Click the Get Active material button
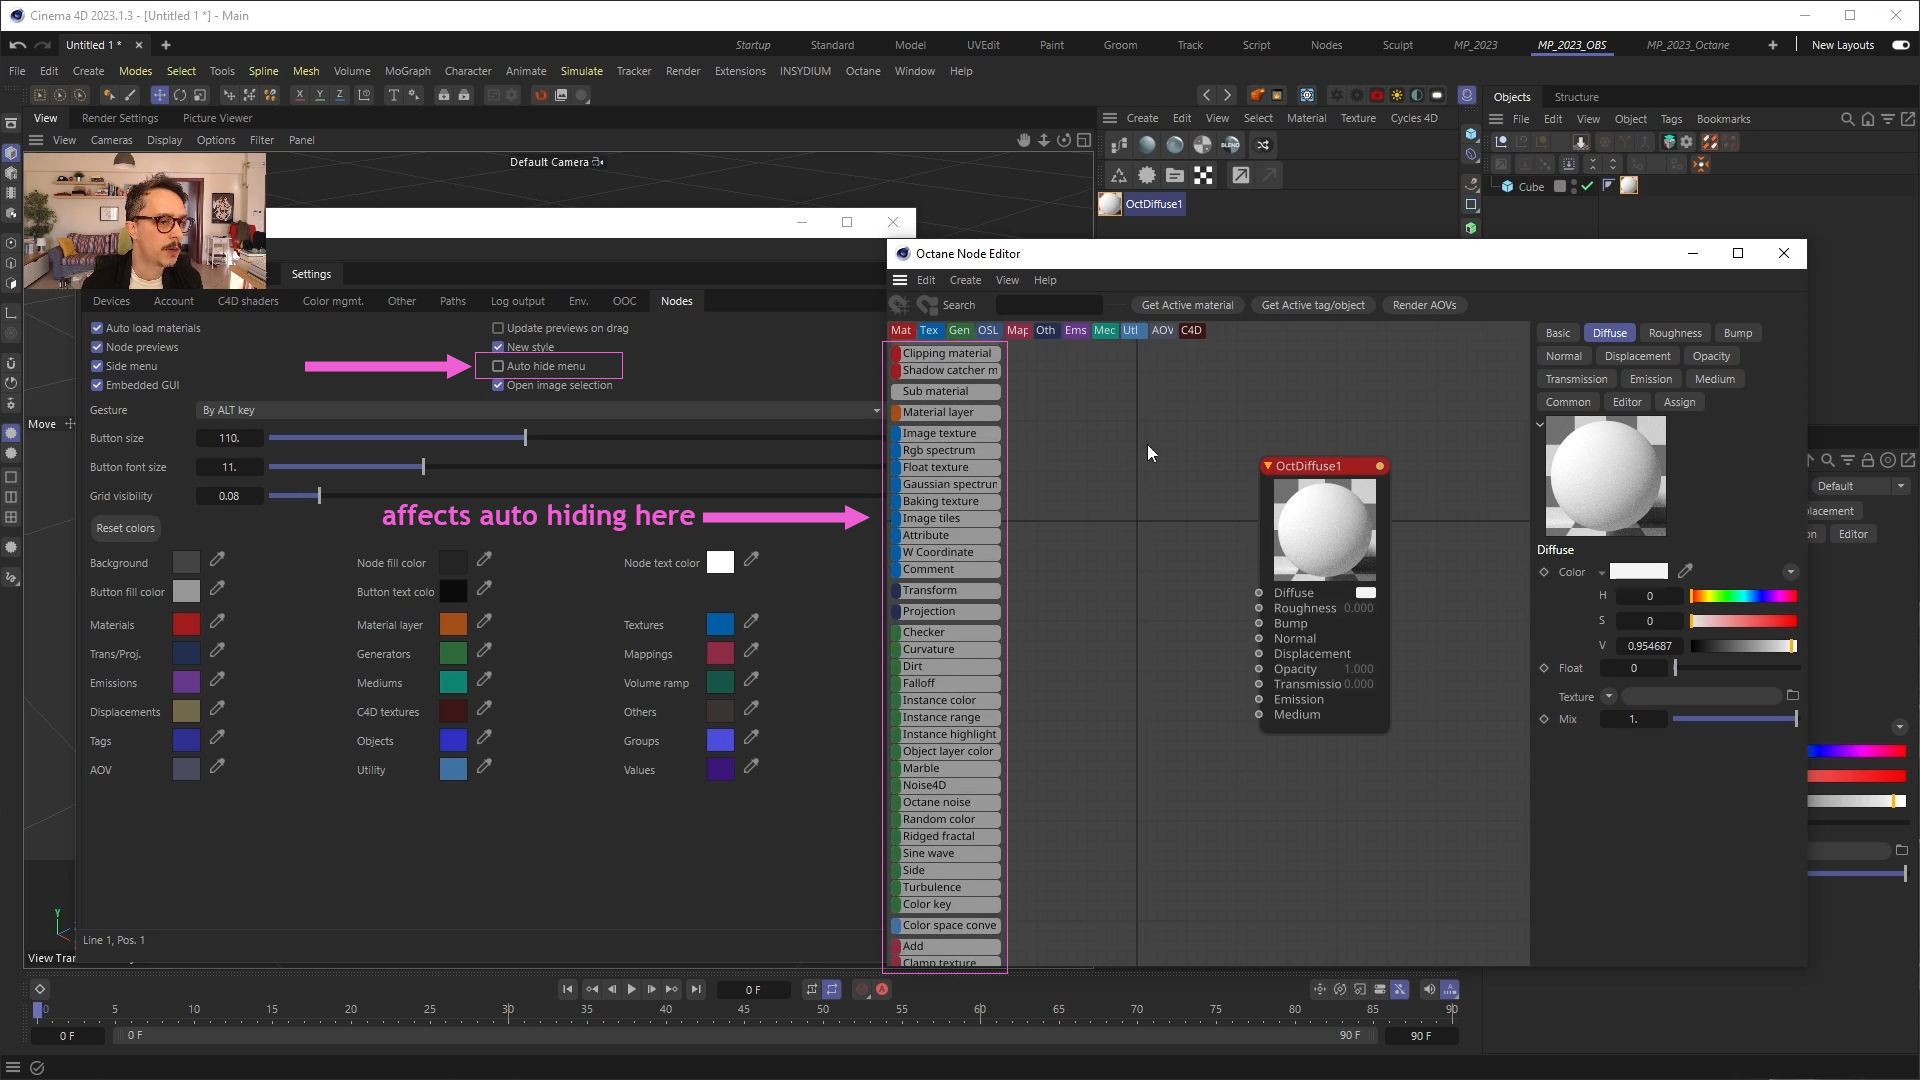The height and width of the screenshot is (1080, 1920). point(1187,305)
